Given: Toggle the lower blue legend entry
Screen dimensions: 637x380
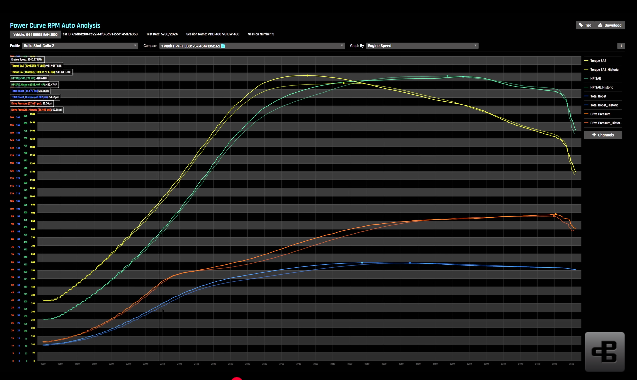Looking at the screenshot, I should (x=602, y=105).
